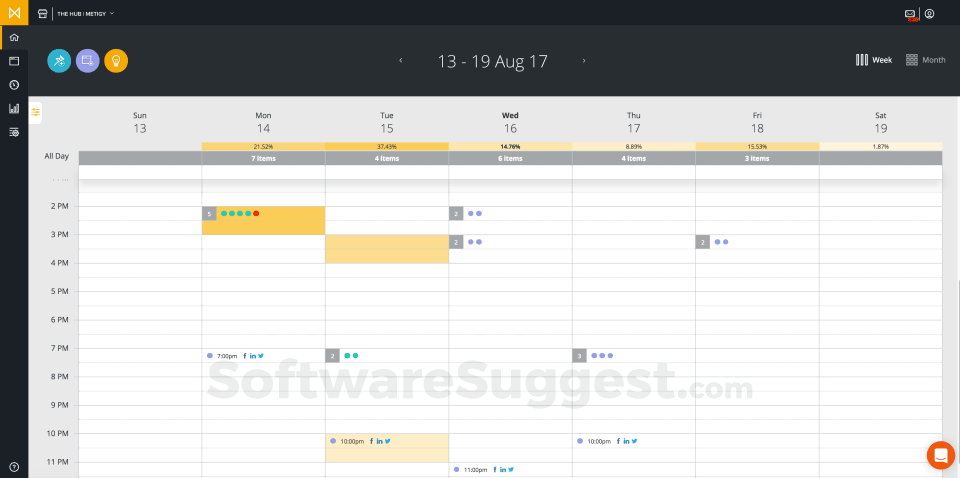Toggle the calendar filter settings panel
Viewport: 960px width, 478px height.
[x=36, y=111]
